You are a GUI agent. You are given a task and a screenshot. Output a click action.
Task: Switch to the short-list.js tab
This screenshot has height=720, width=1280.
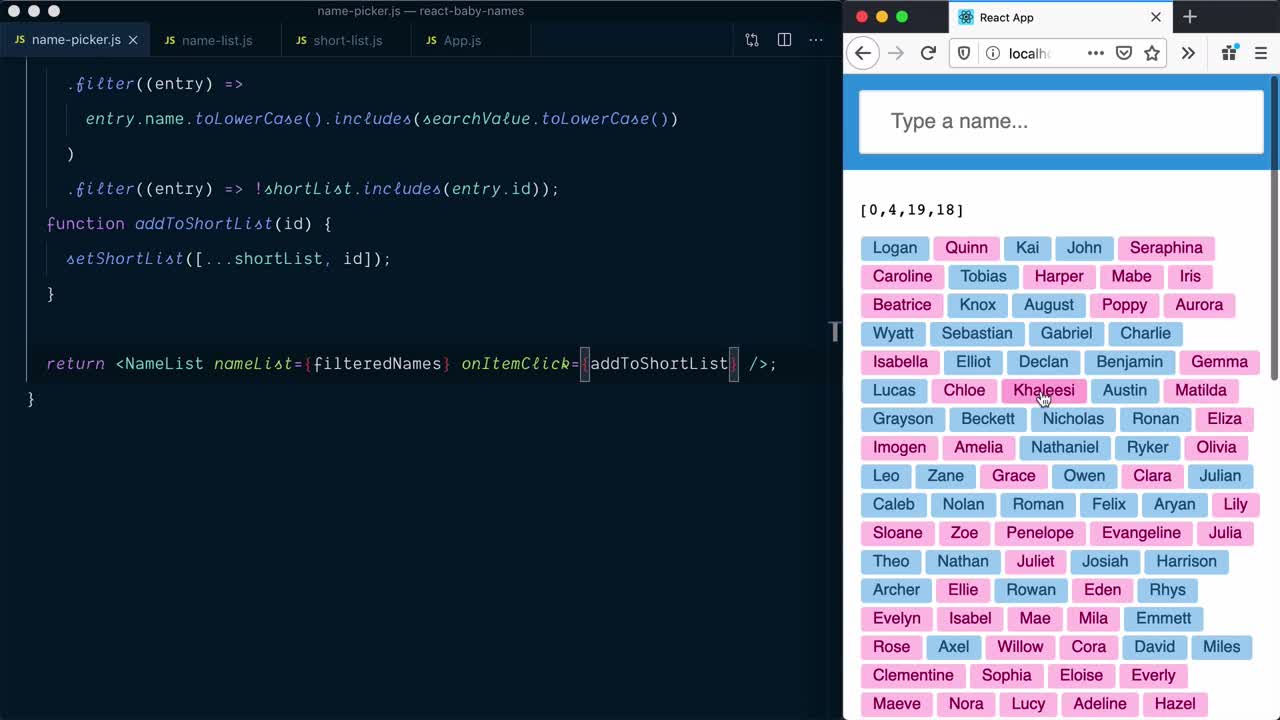pos(347,41)
